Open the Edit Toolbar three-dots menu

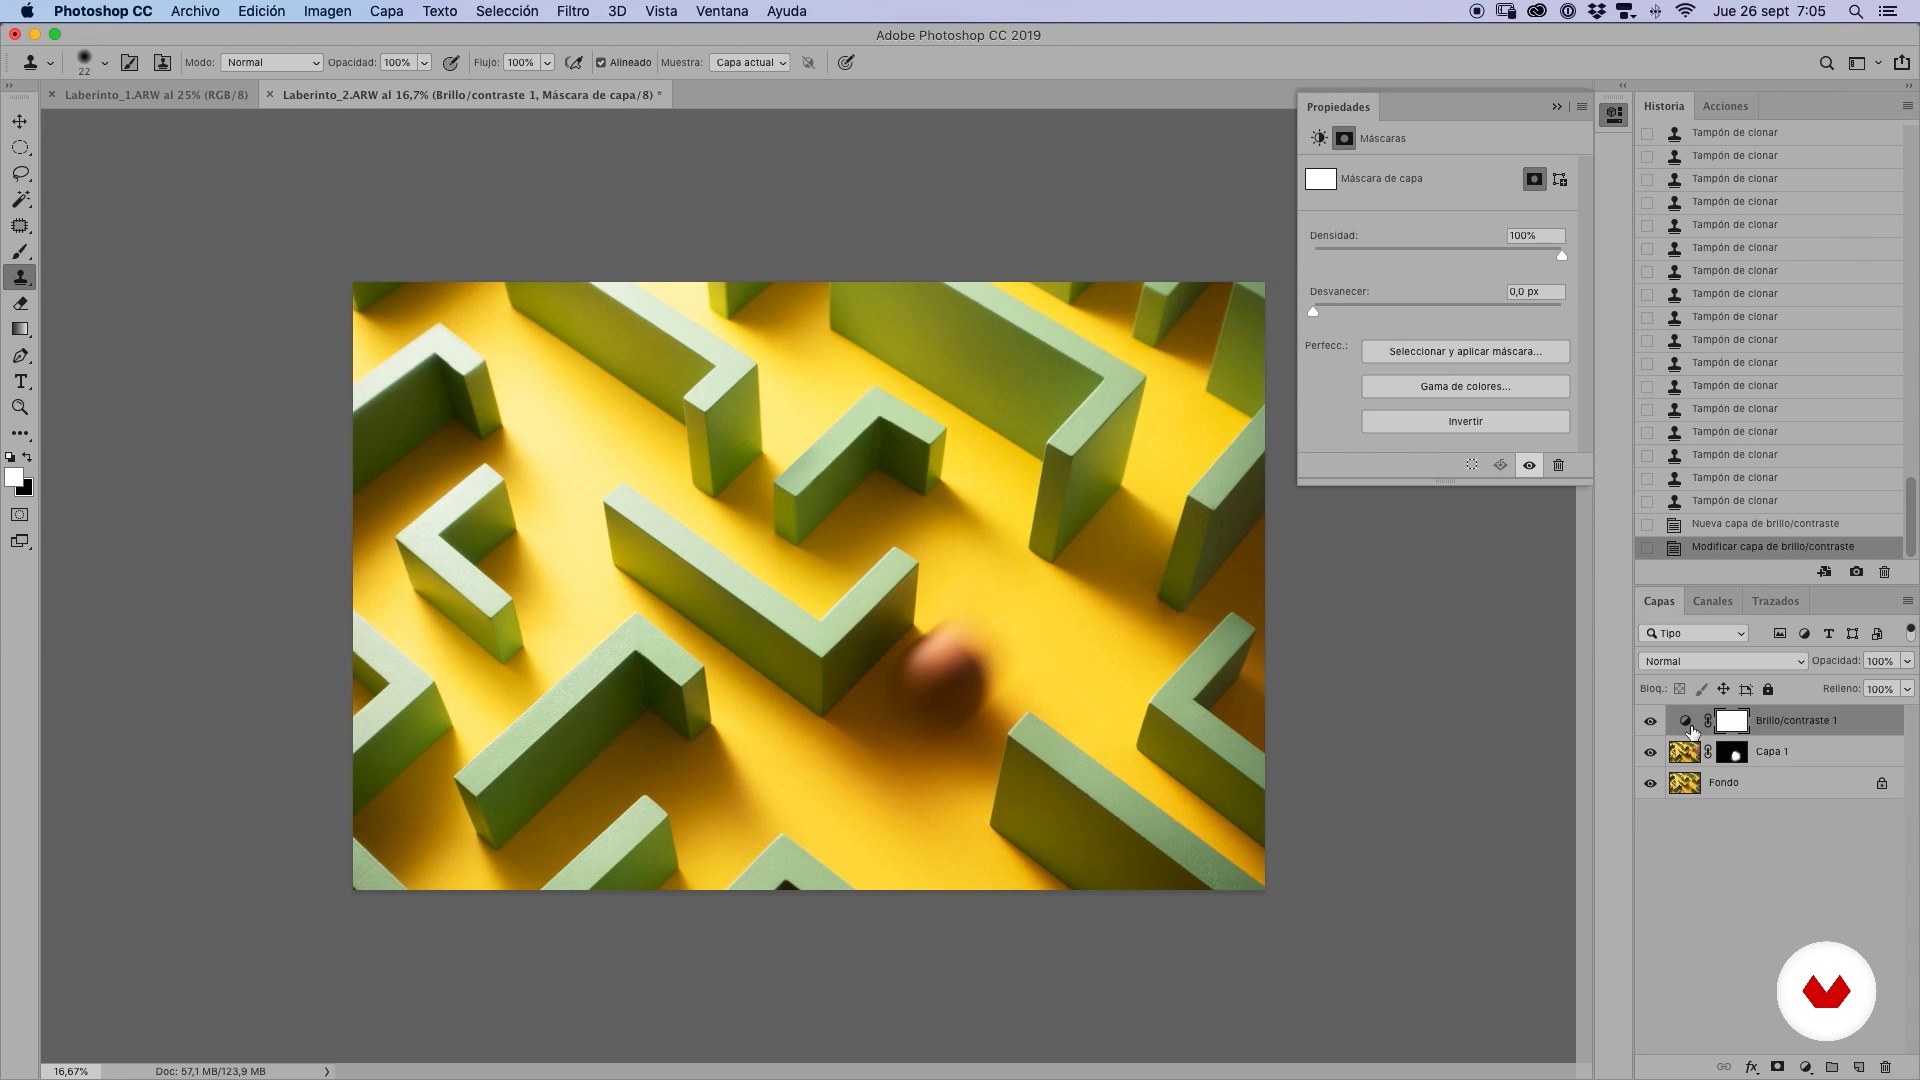pyautogui.click(x=20, y=434)
